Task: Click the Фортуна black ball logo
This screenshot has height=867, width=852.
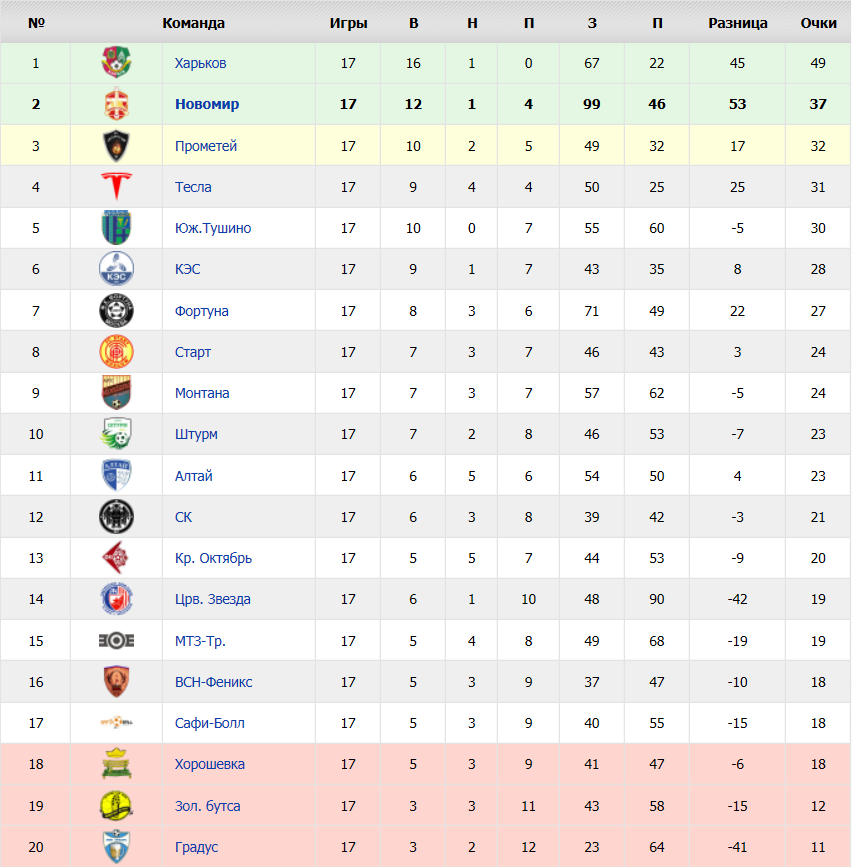Action: (x=116, y=310)
